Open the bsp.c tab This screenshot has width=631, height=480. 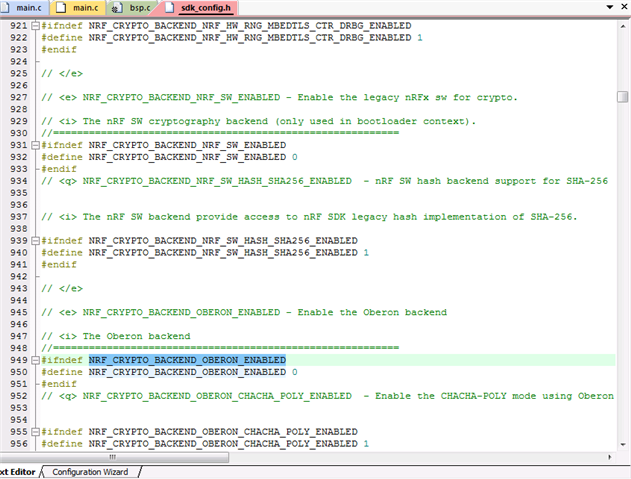coord(133,8)
